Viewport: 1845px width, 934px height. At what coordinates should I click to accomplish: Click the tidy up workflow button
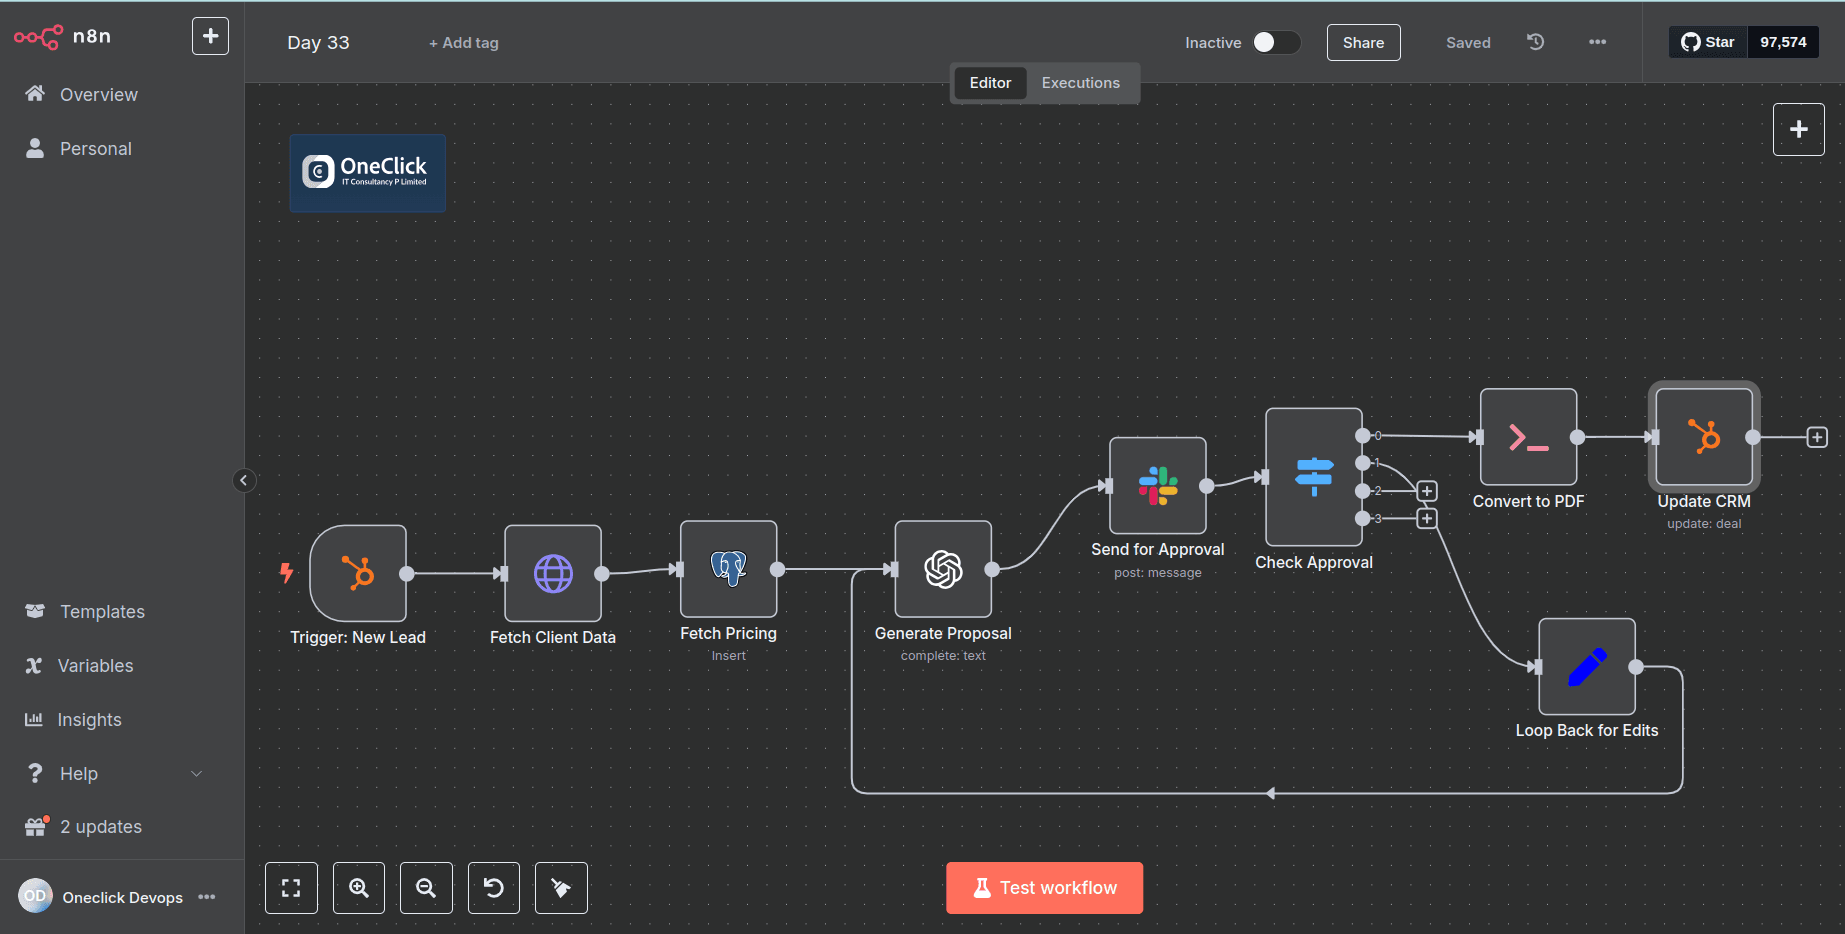561,888
